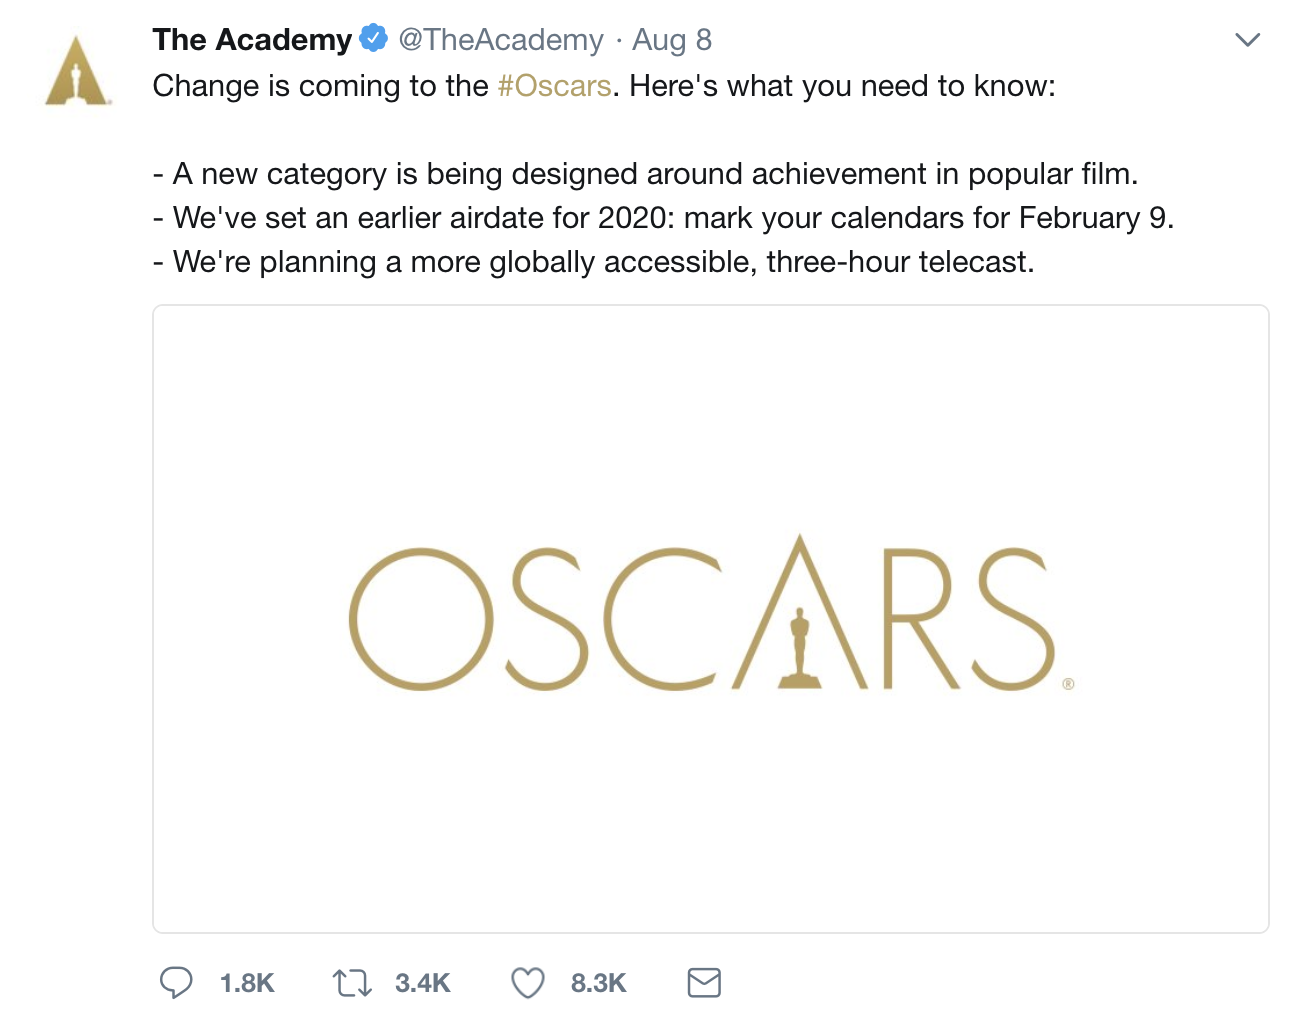Click the reply speech bubble icon
This screenshot has width=1292, height=1022.
[x=178, y=983]
